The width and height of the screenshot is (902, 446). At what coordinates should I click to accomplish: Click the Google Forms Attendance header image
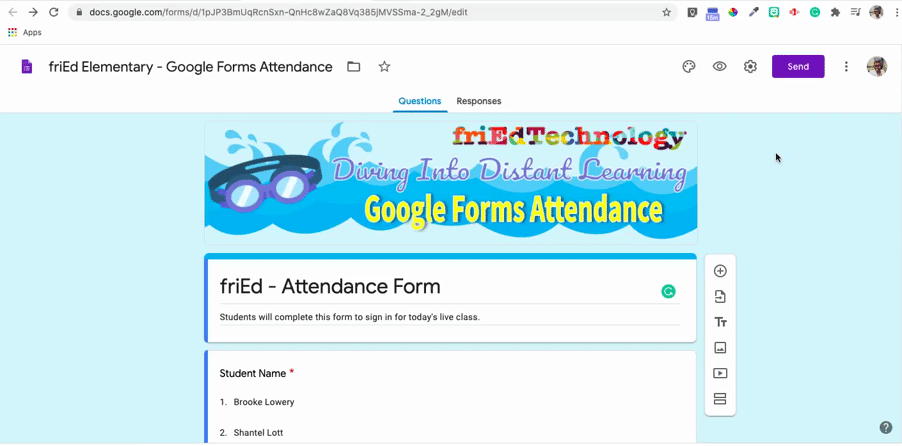point(450,183)
